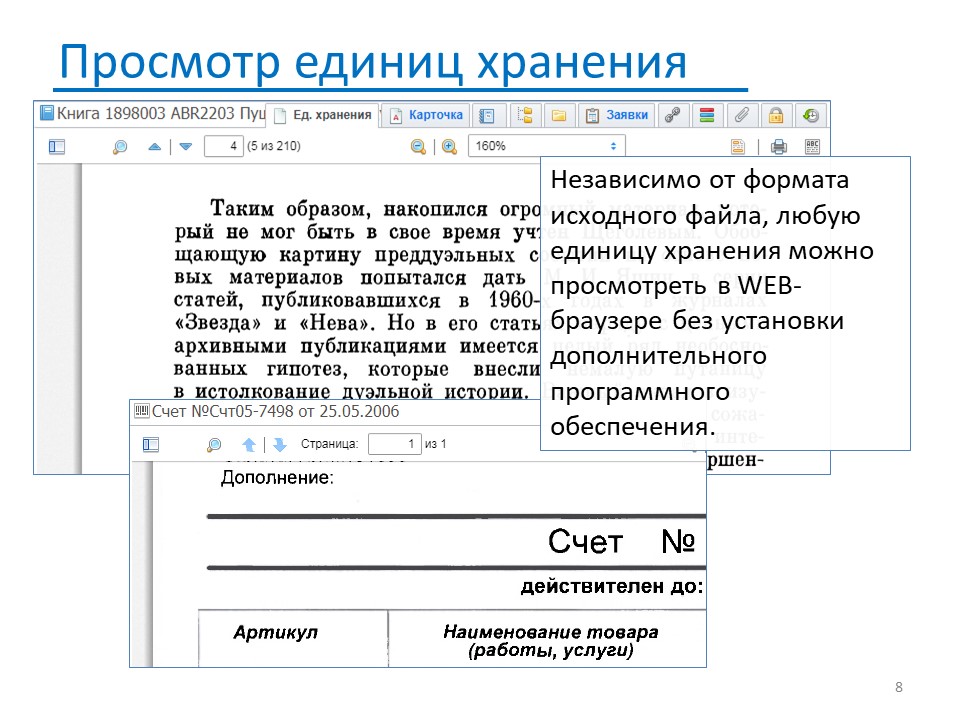The height and width of the screenshot is (720, 960).
Task: Open the Заявки tab
Action: click(617, 115)
